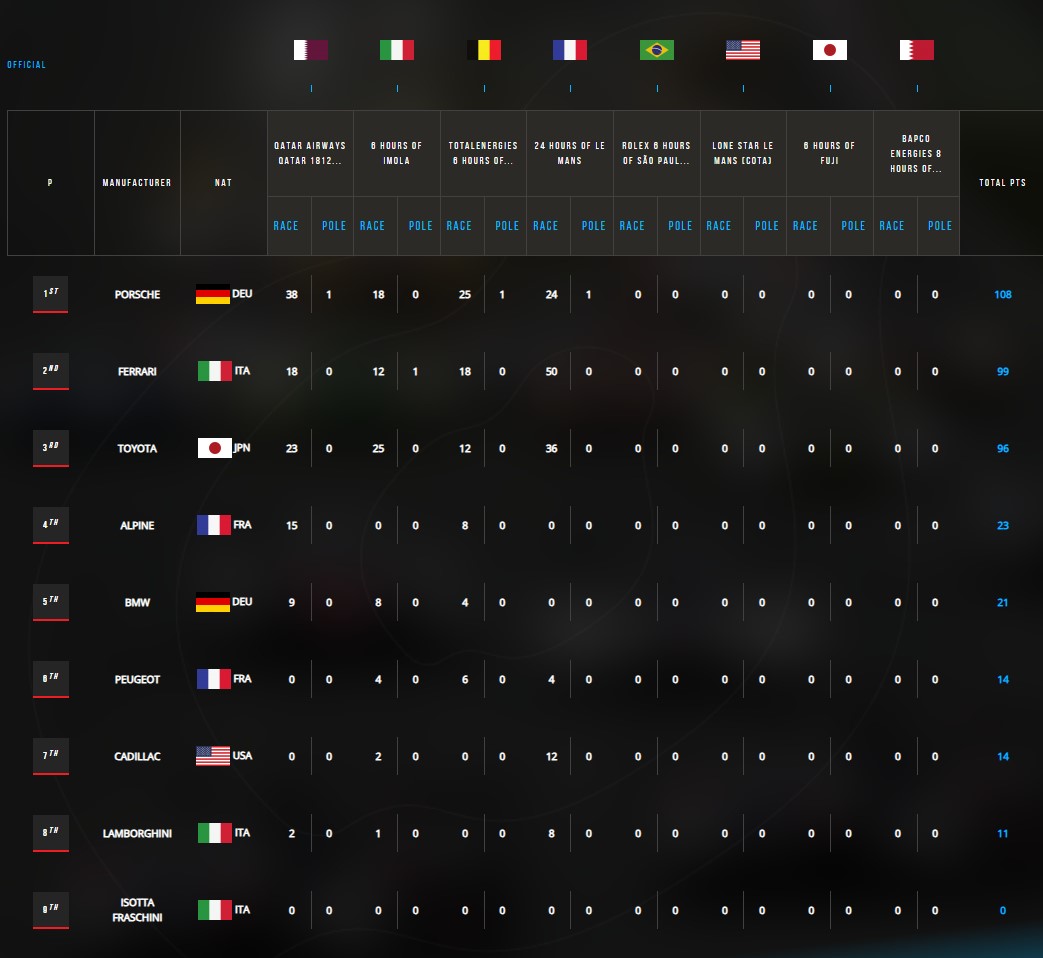Click the Qatar flag above the first race column

(x=311, y=50)
